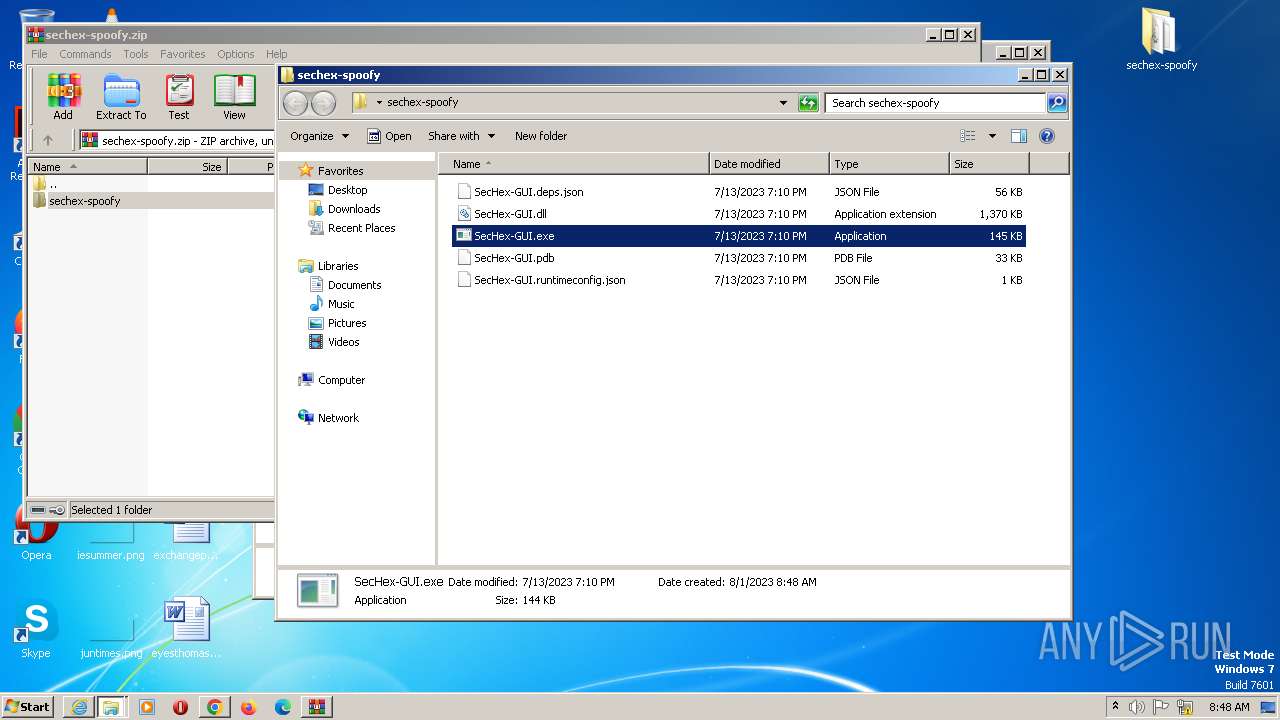Open the WinRAR Favorites menu
Screen dimensions: 1280x720
point(183,54)
